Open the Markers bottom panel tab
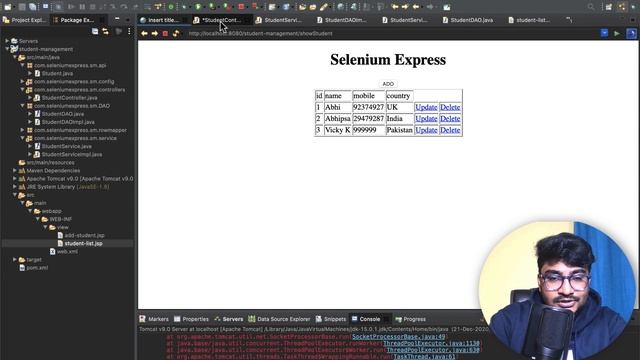This screenshot has height=360, width=640. pos(154,319)
